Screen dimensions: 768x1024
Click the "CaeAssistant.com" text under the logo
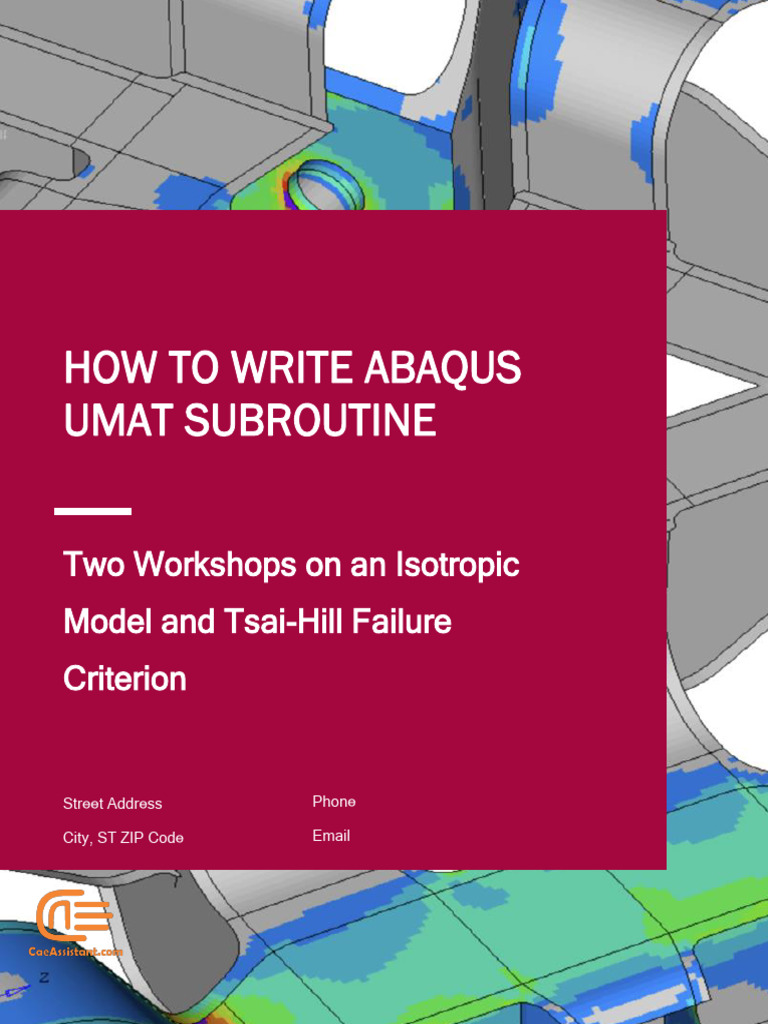click(x=76, y=952)
